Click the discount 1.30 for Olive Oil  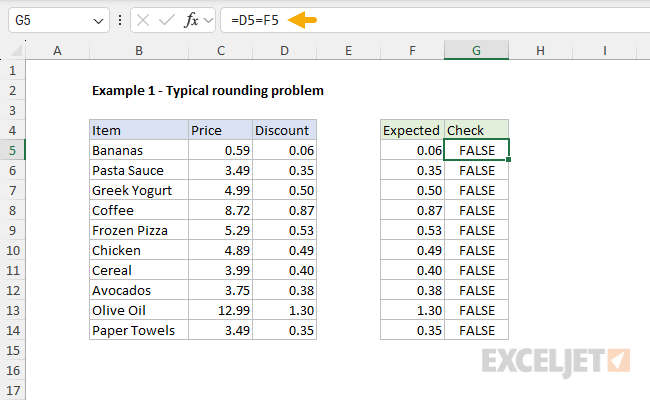[284, 310]
